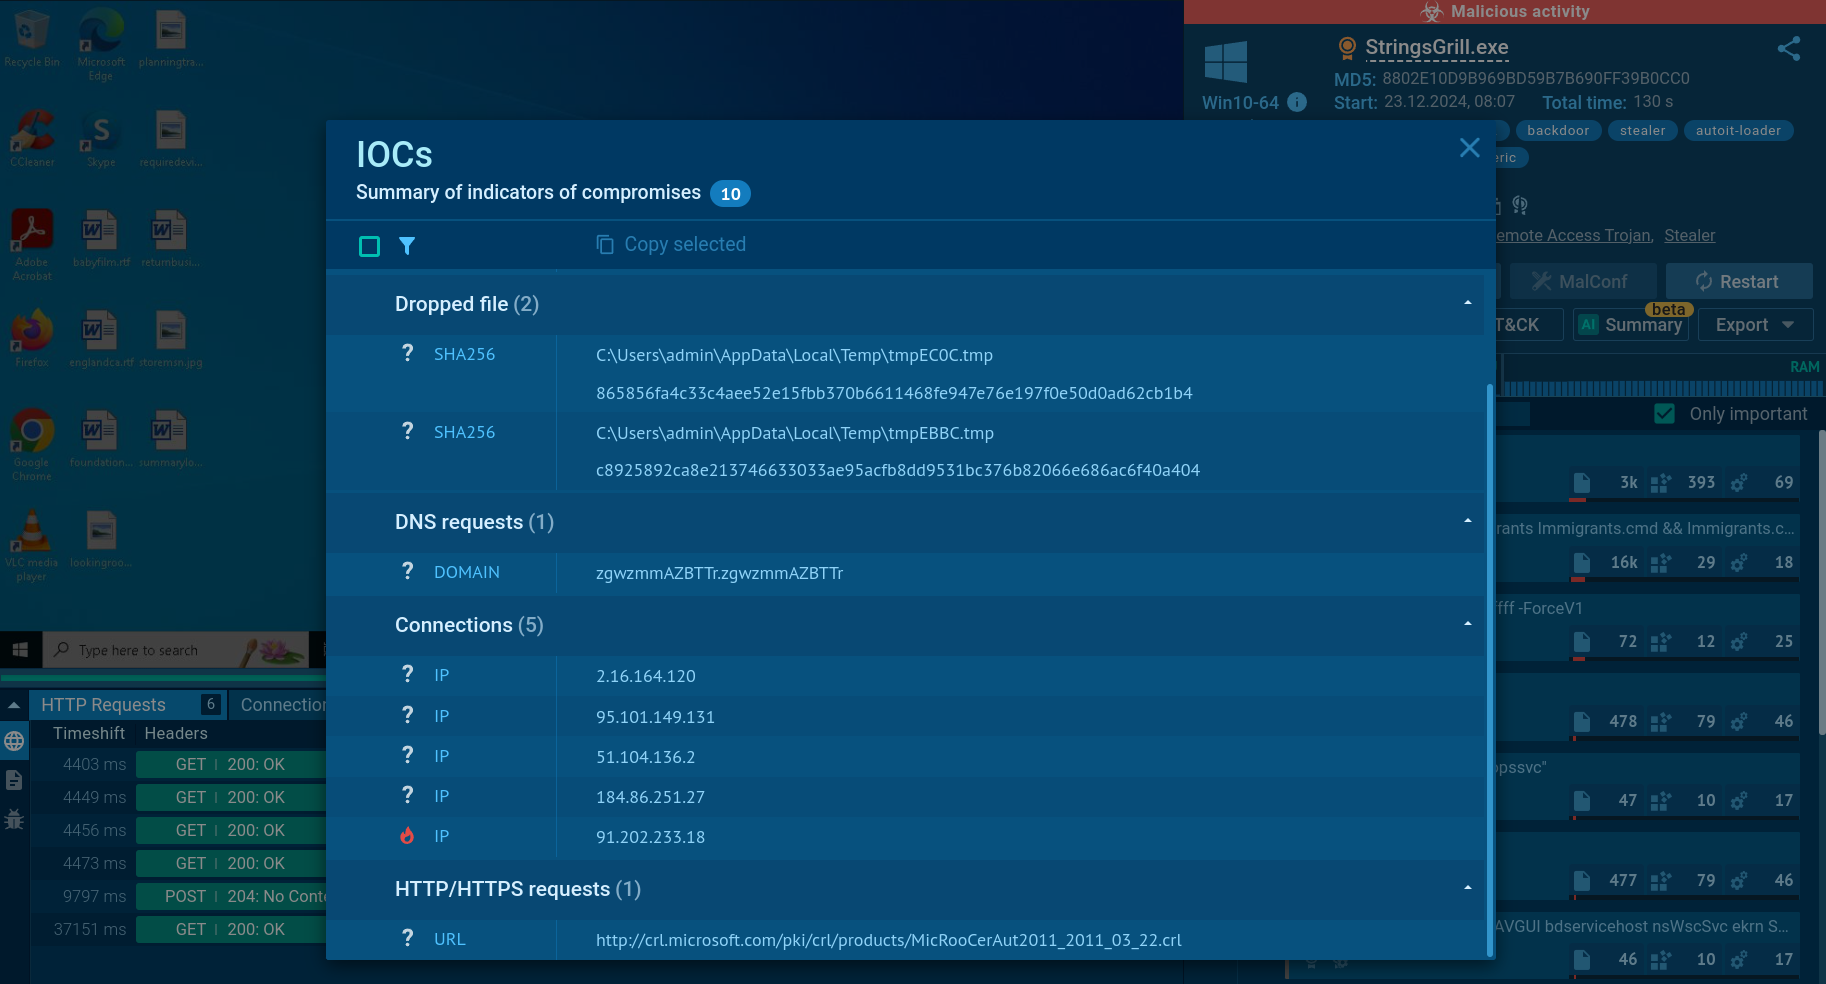Click the fire icon beside IP 91.202.233.18
1826x984 pixels.
[x=407, y=836]
